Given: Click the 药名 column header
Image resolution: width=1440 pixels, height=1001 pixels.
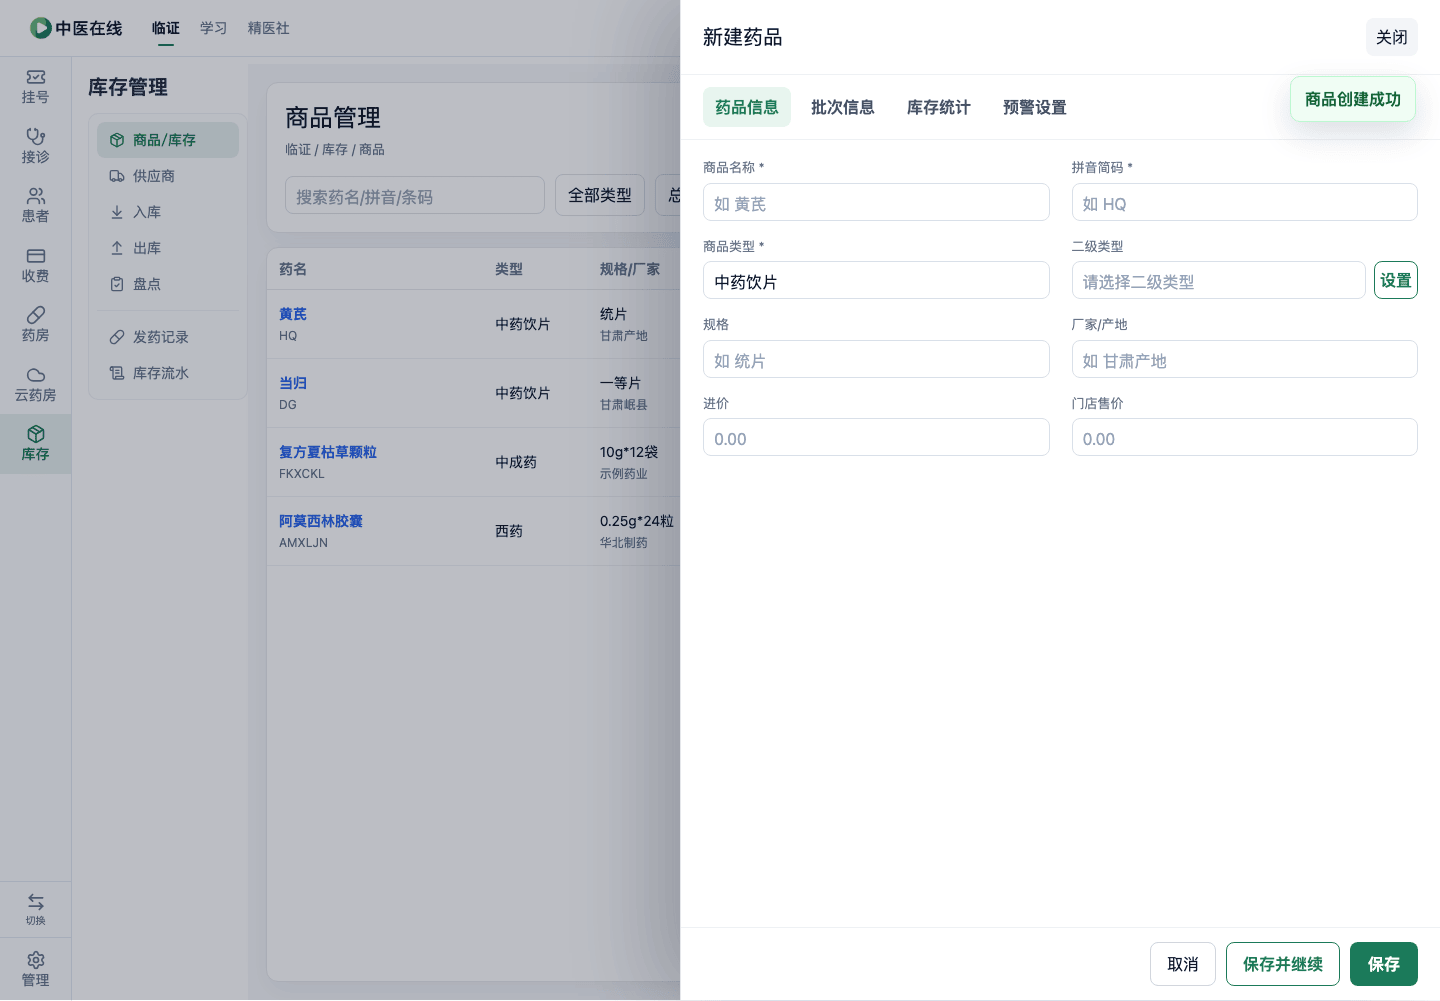Looking at the screenshot, I should pyautogui.click(x=293, y=269).
